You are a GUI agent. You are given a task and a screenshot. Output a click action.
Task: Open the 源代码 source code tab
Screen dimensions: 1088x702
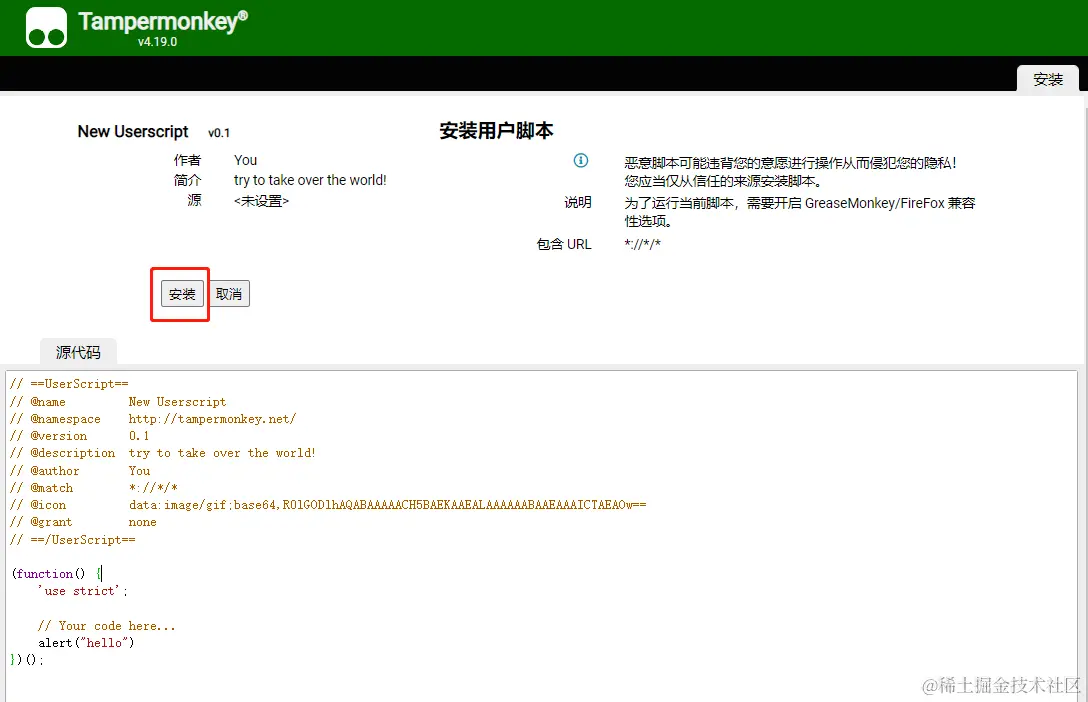point(78,352)
